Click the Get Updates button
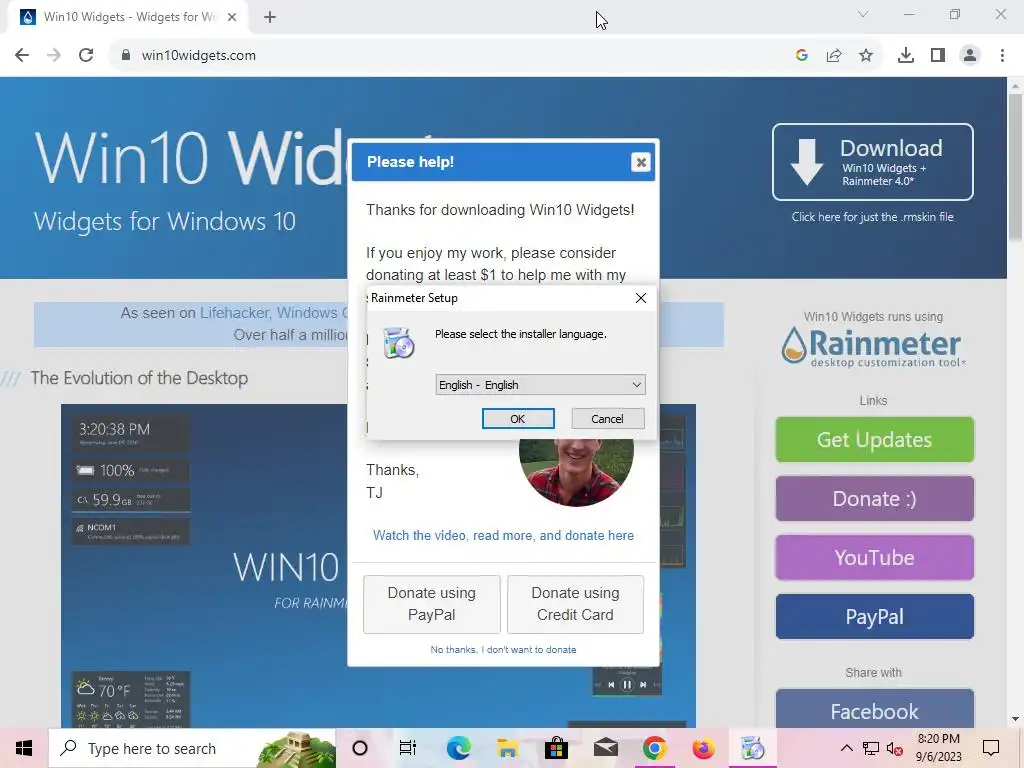 (874, 440)
